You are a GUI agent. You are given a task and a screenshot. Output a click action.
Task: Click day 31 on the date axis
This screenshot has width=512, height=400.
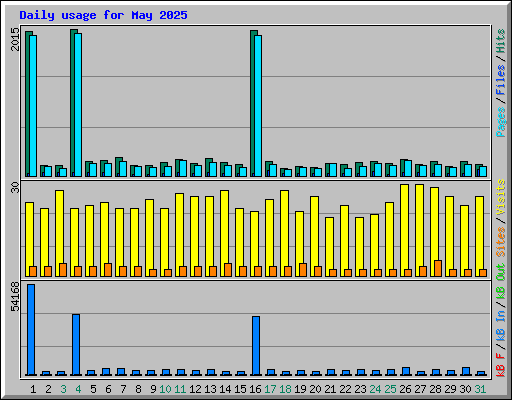480,389
